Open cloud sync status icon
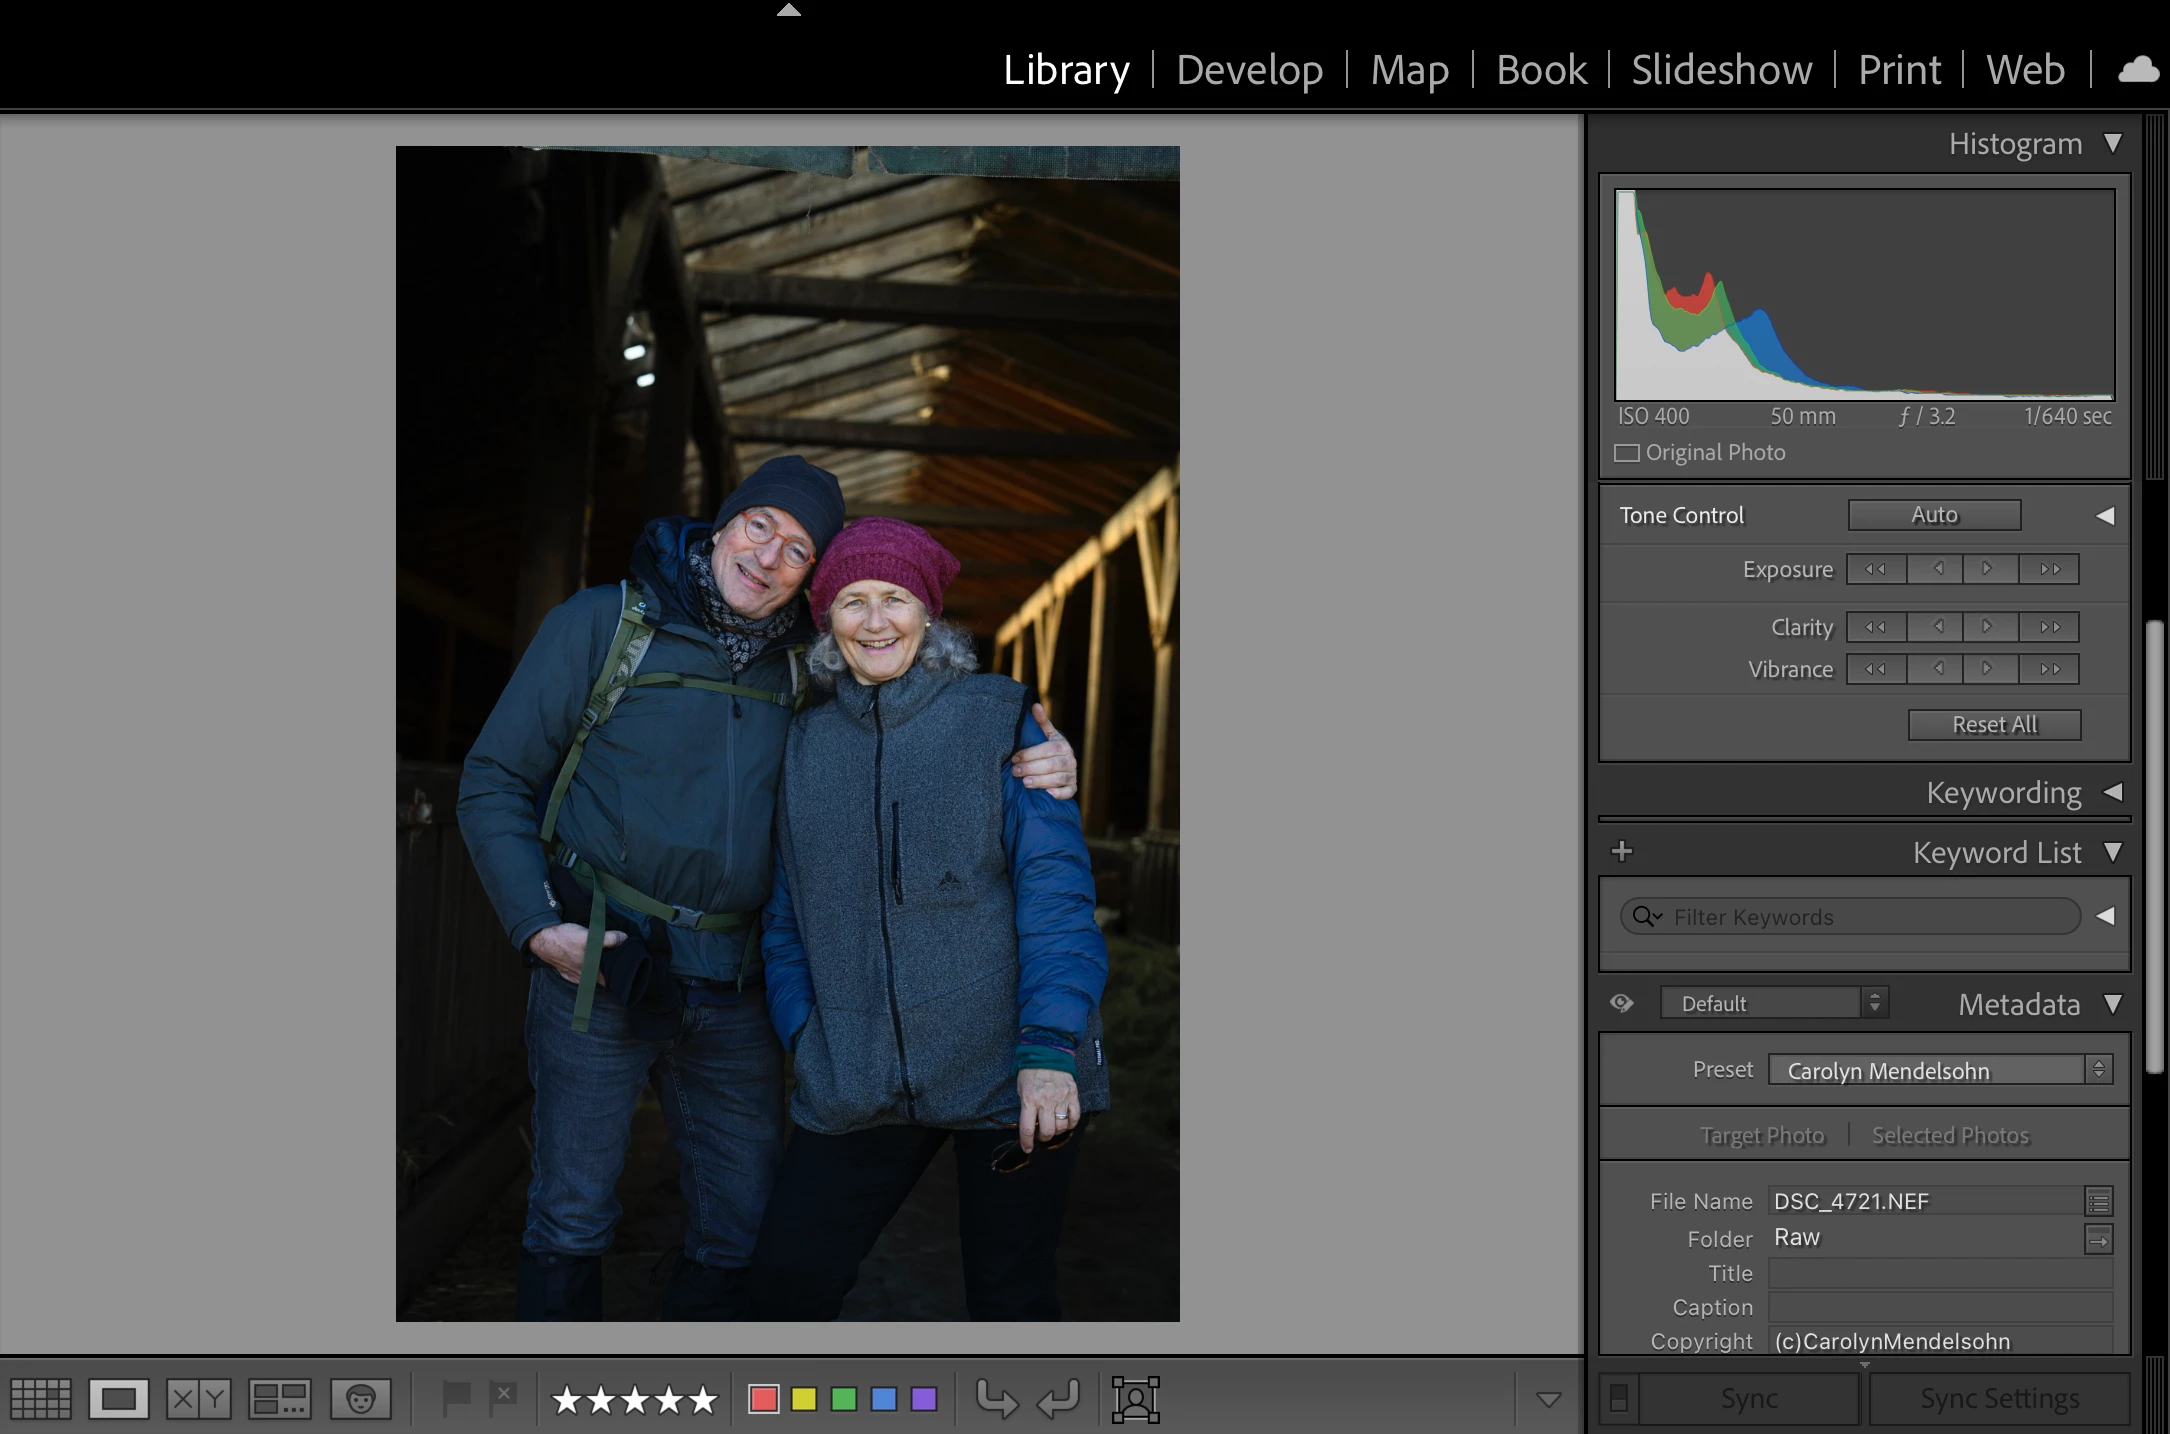 (2138, 70)
